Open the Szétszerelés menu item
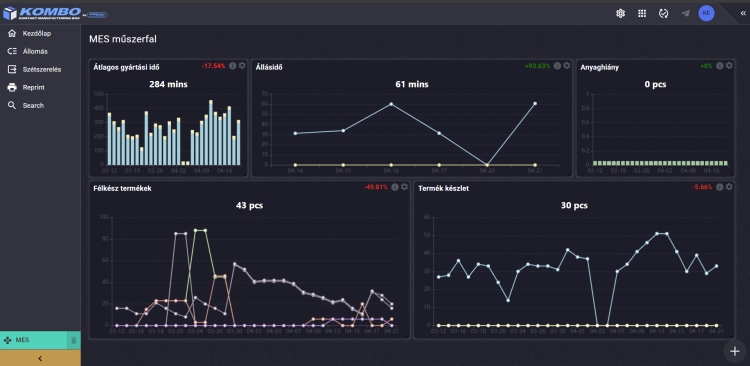Screen dimensions: 750x366 (x=40, y=69)
